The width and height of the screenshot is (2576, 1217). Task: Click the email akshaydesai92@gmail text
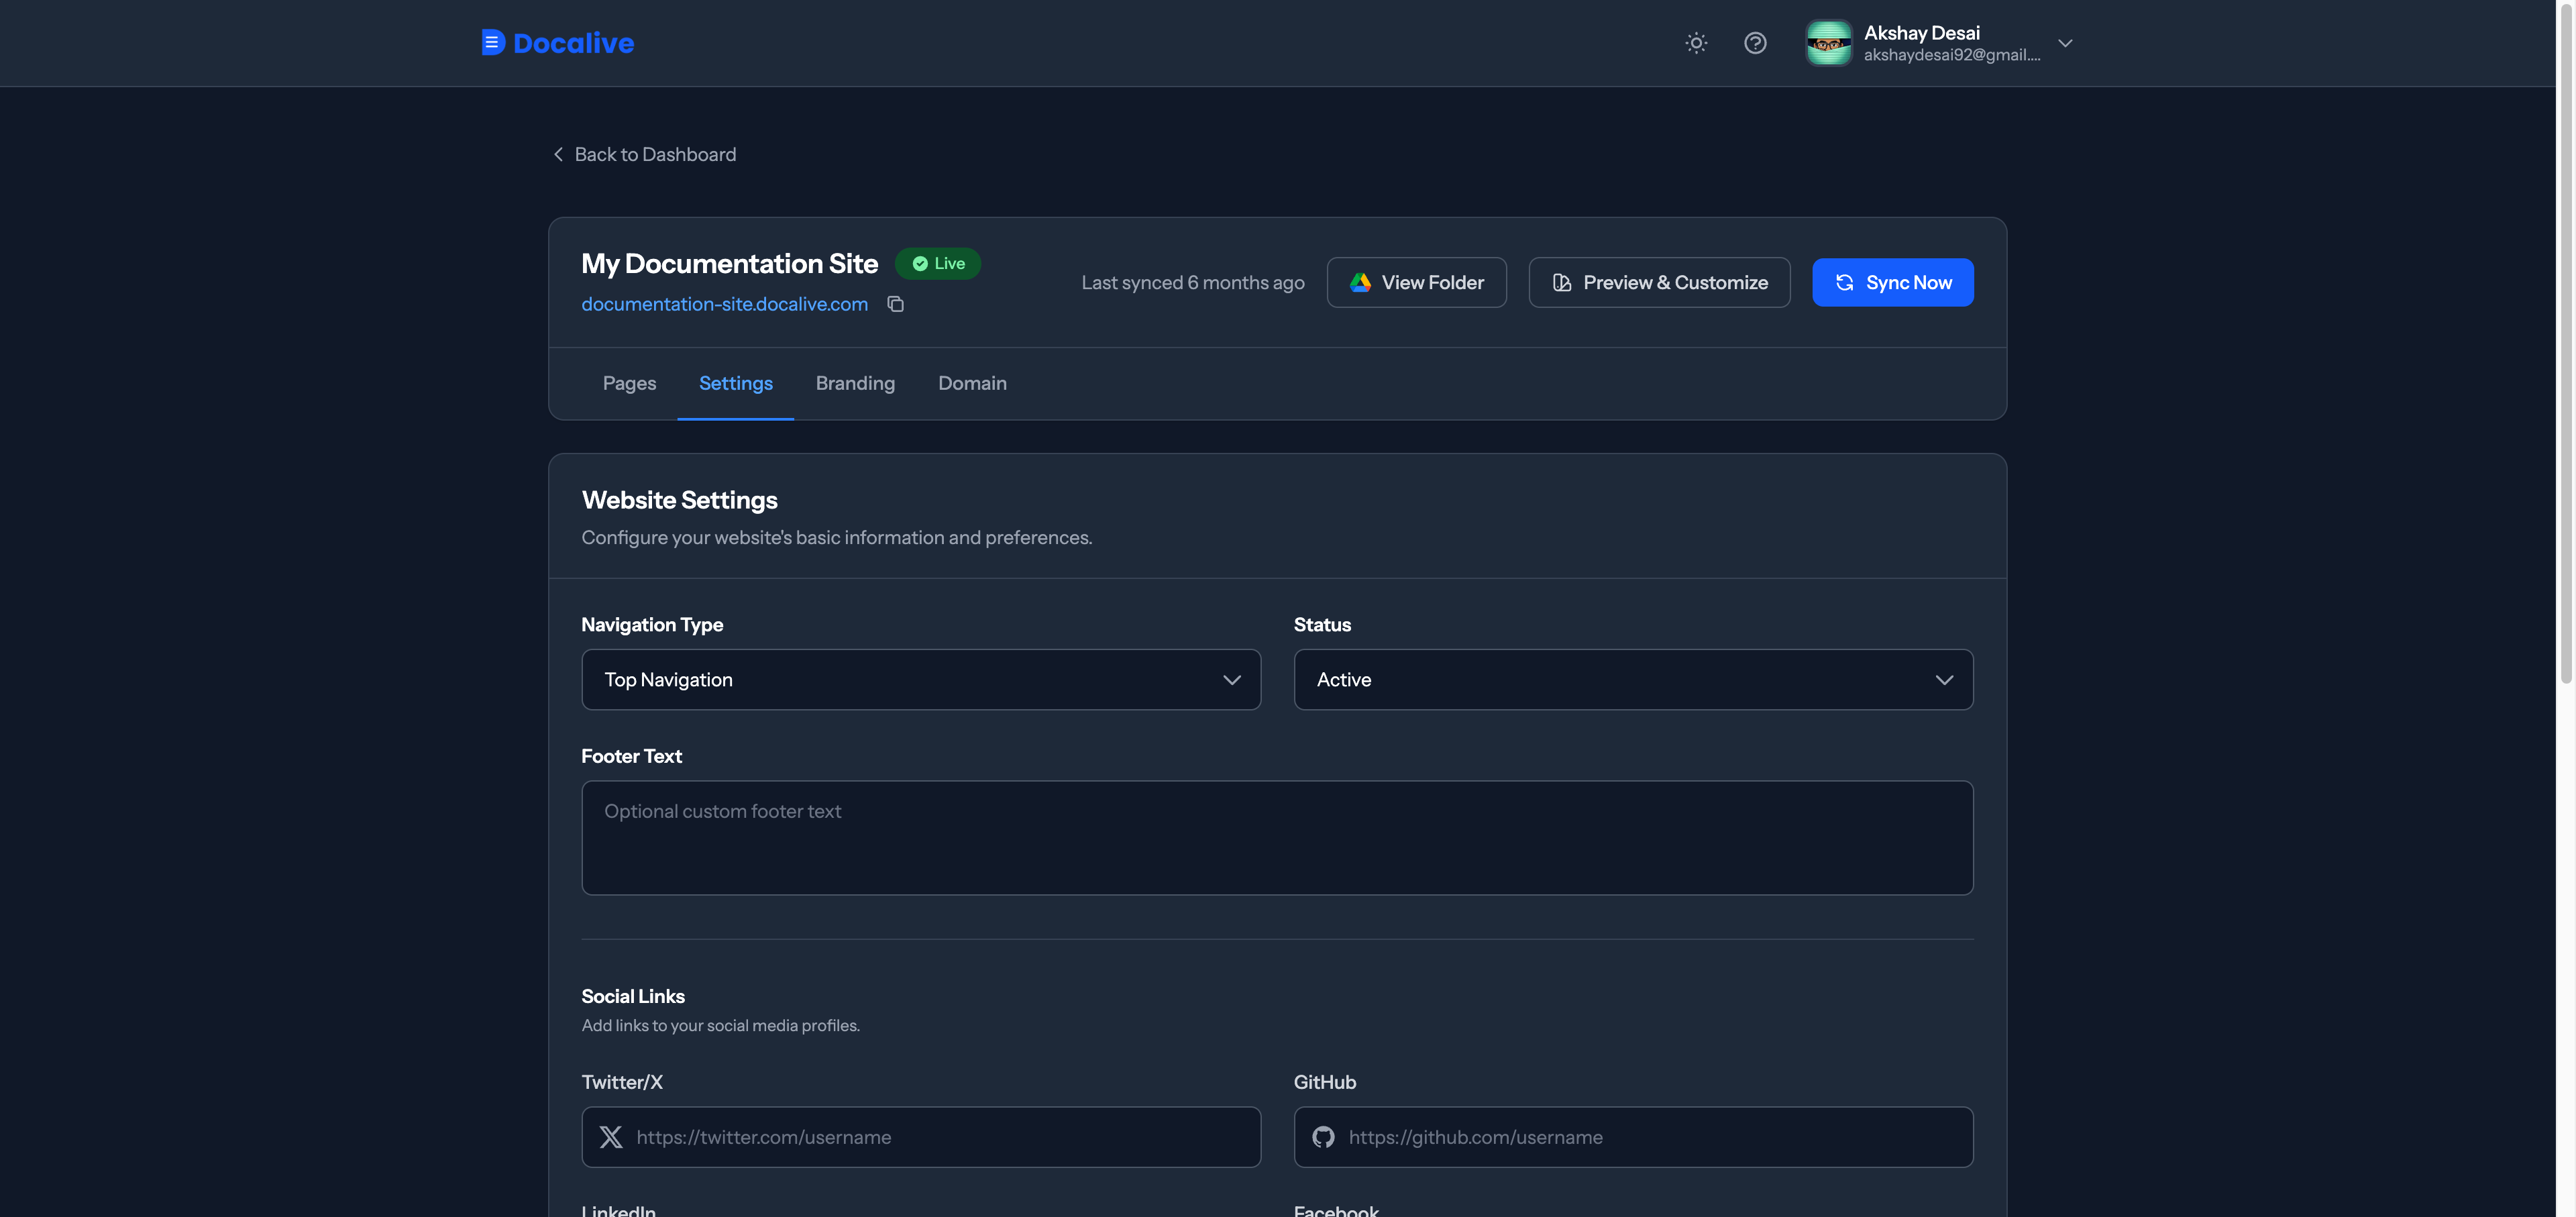pyautogui.click(x=1951, y=55)
